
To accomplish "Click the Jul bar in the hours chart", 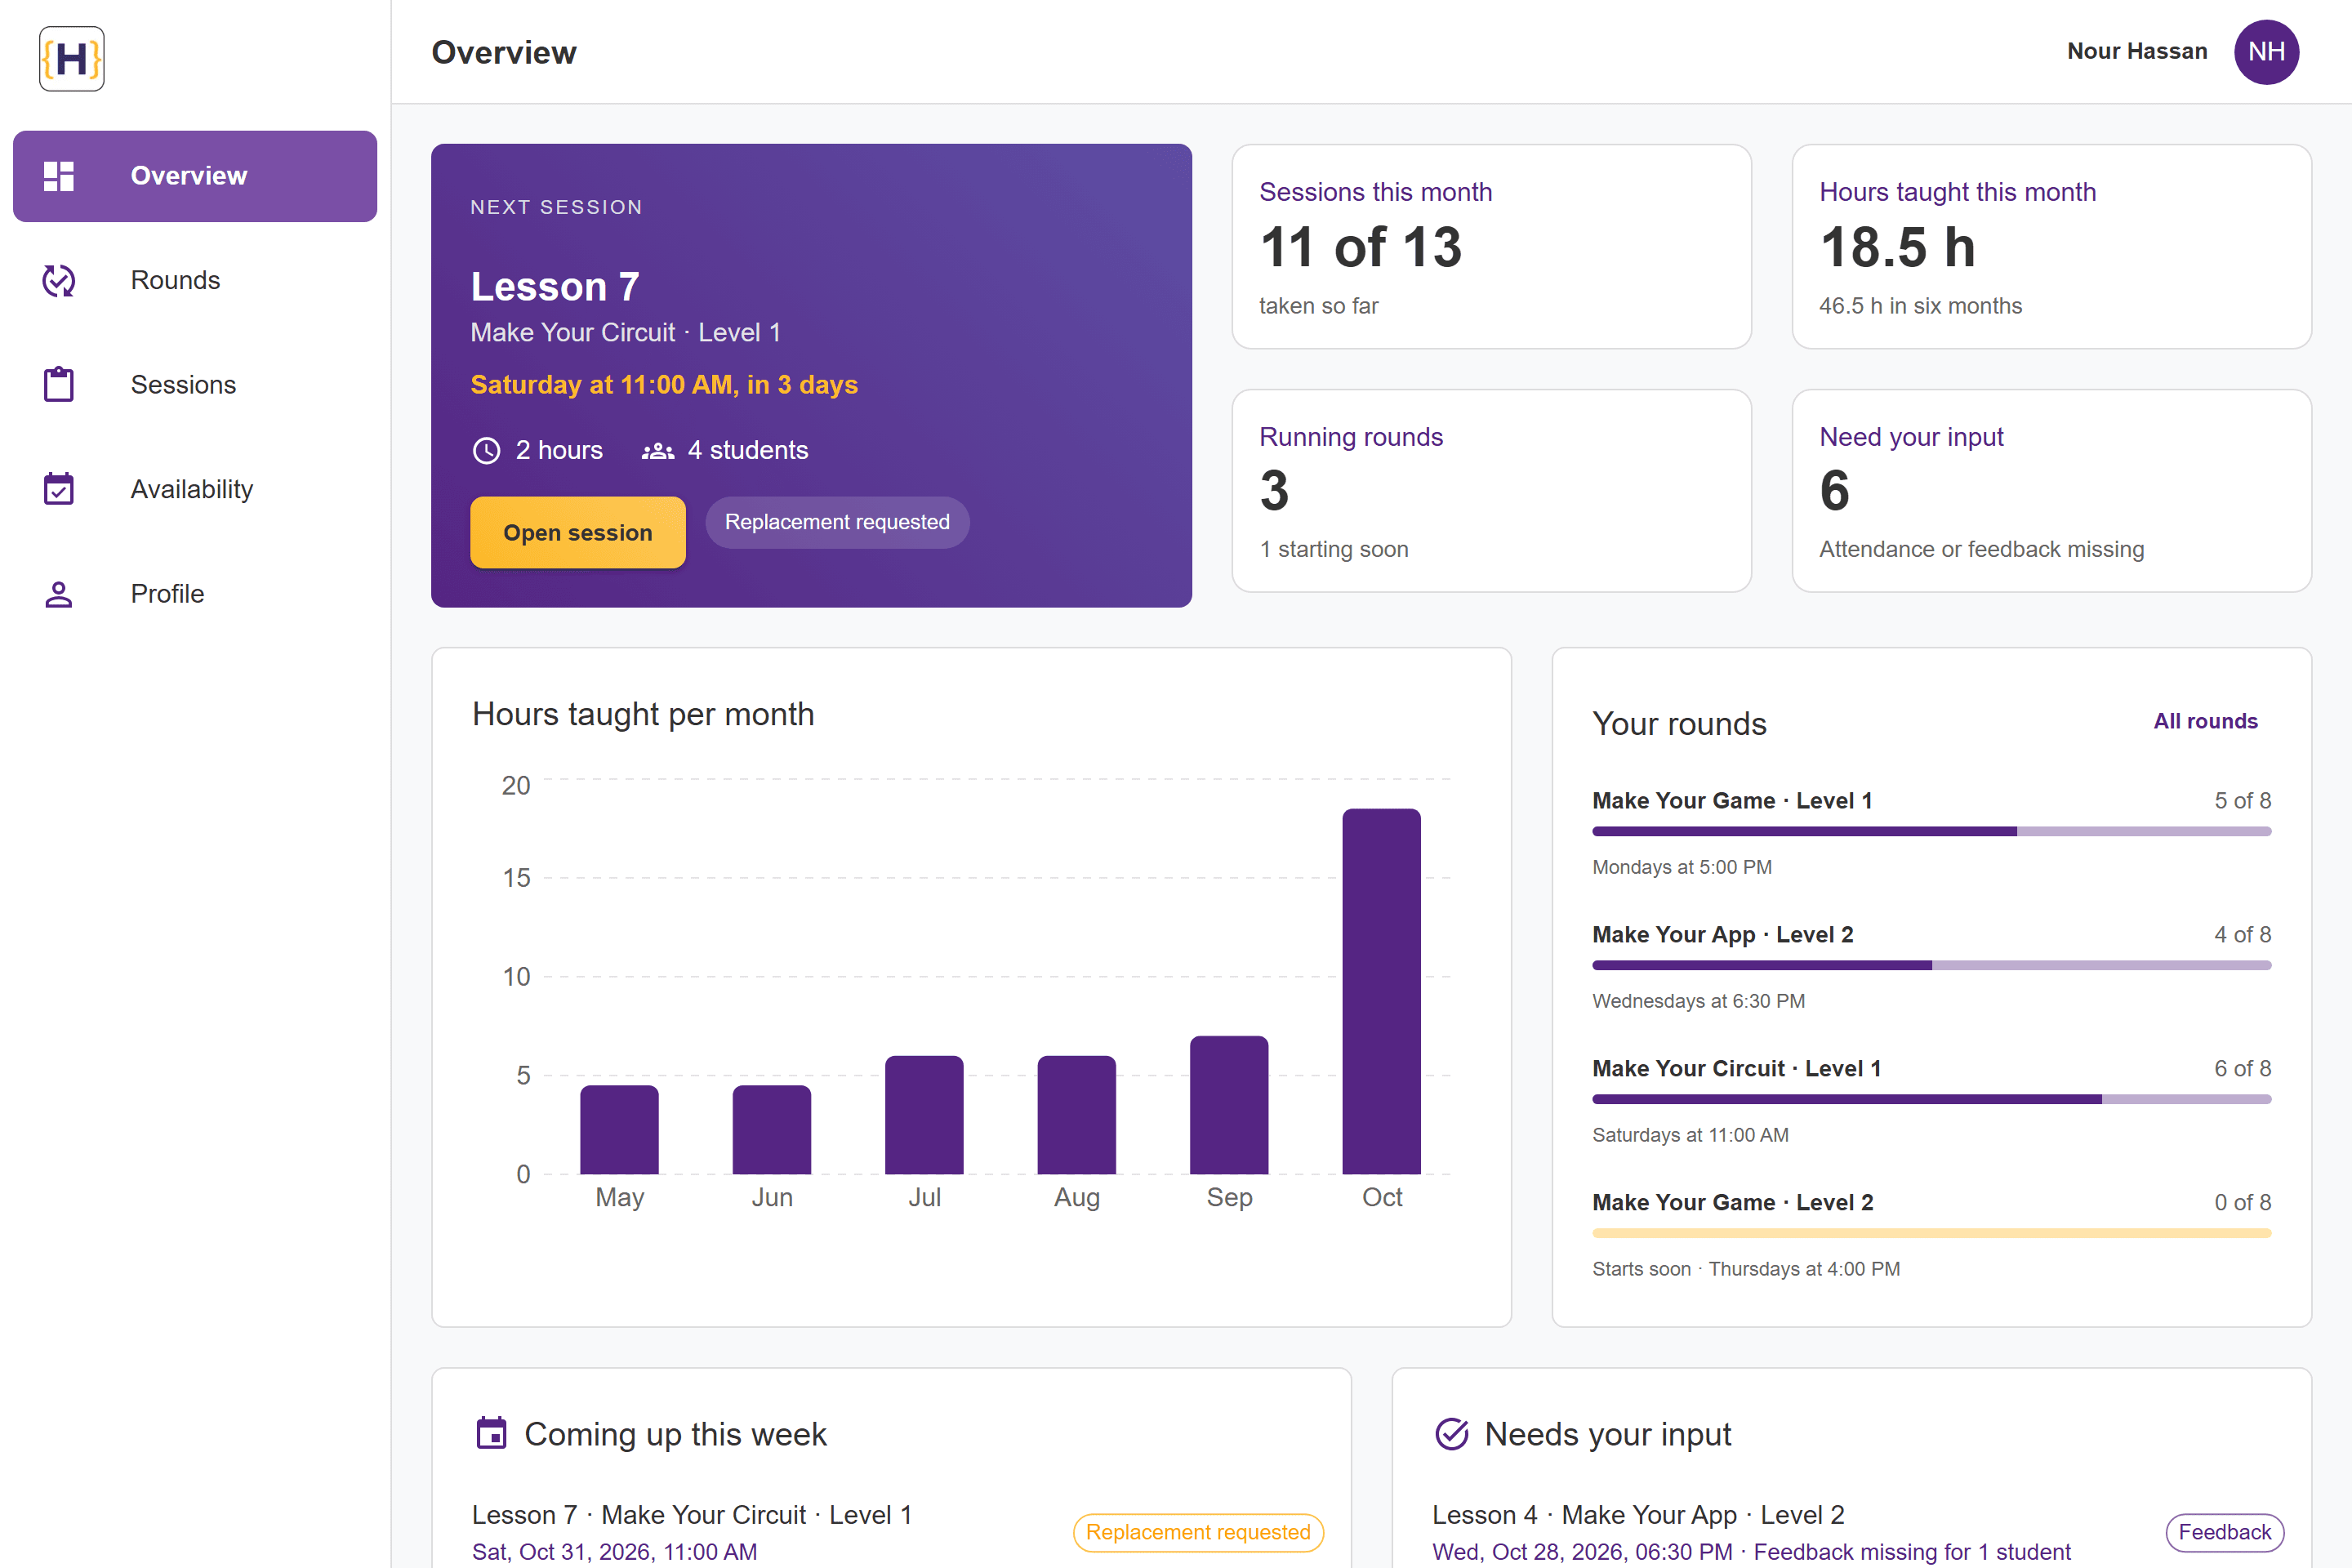I will [924, 1115].
